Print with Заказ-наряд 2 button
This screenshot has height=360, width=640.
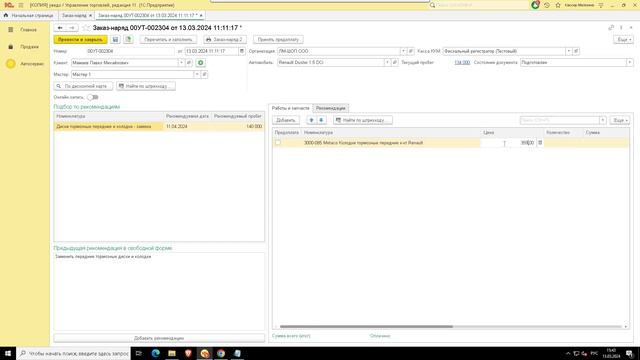click(224, 40)
